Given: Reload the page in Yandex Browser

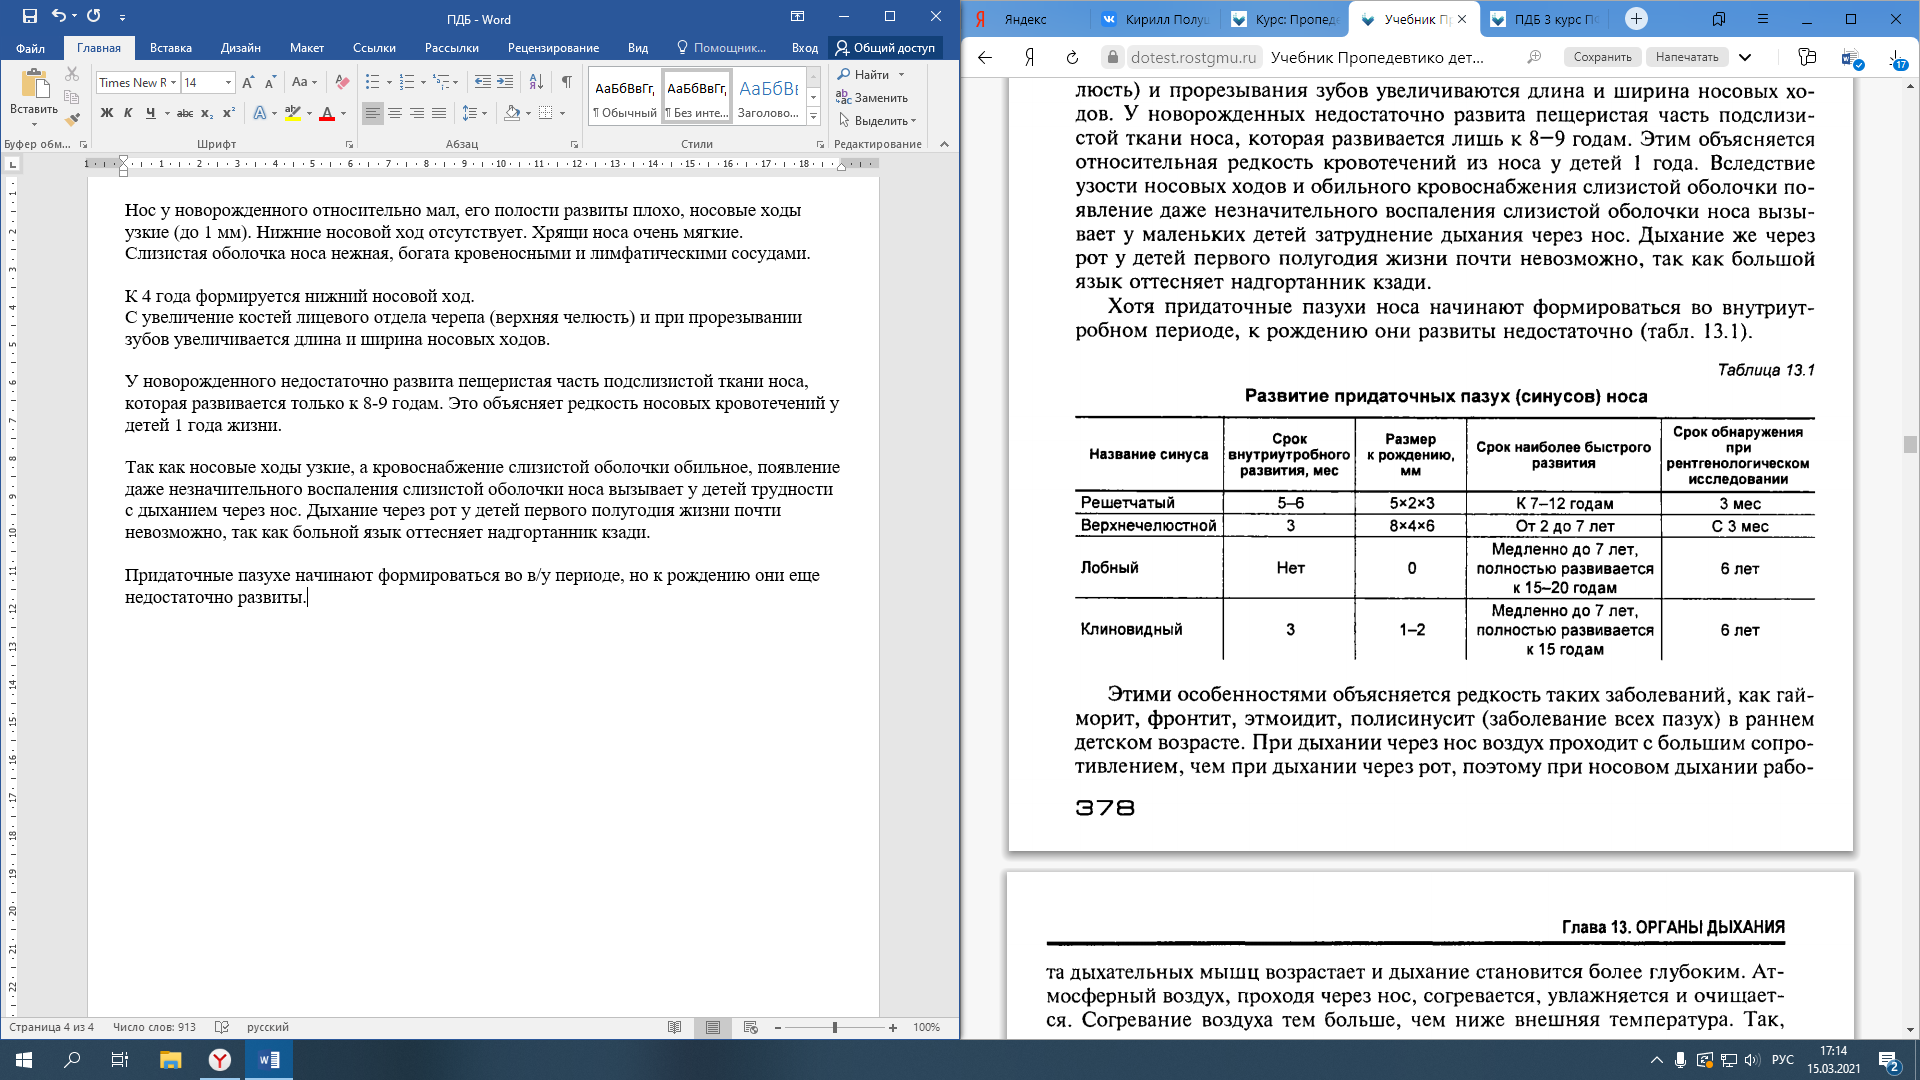Looking at the screenshot, I should 1072,57.
